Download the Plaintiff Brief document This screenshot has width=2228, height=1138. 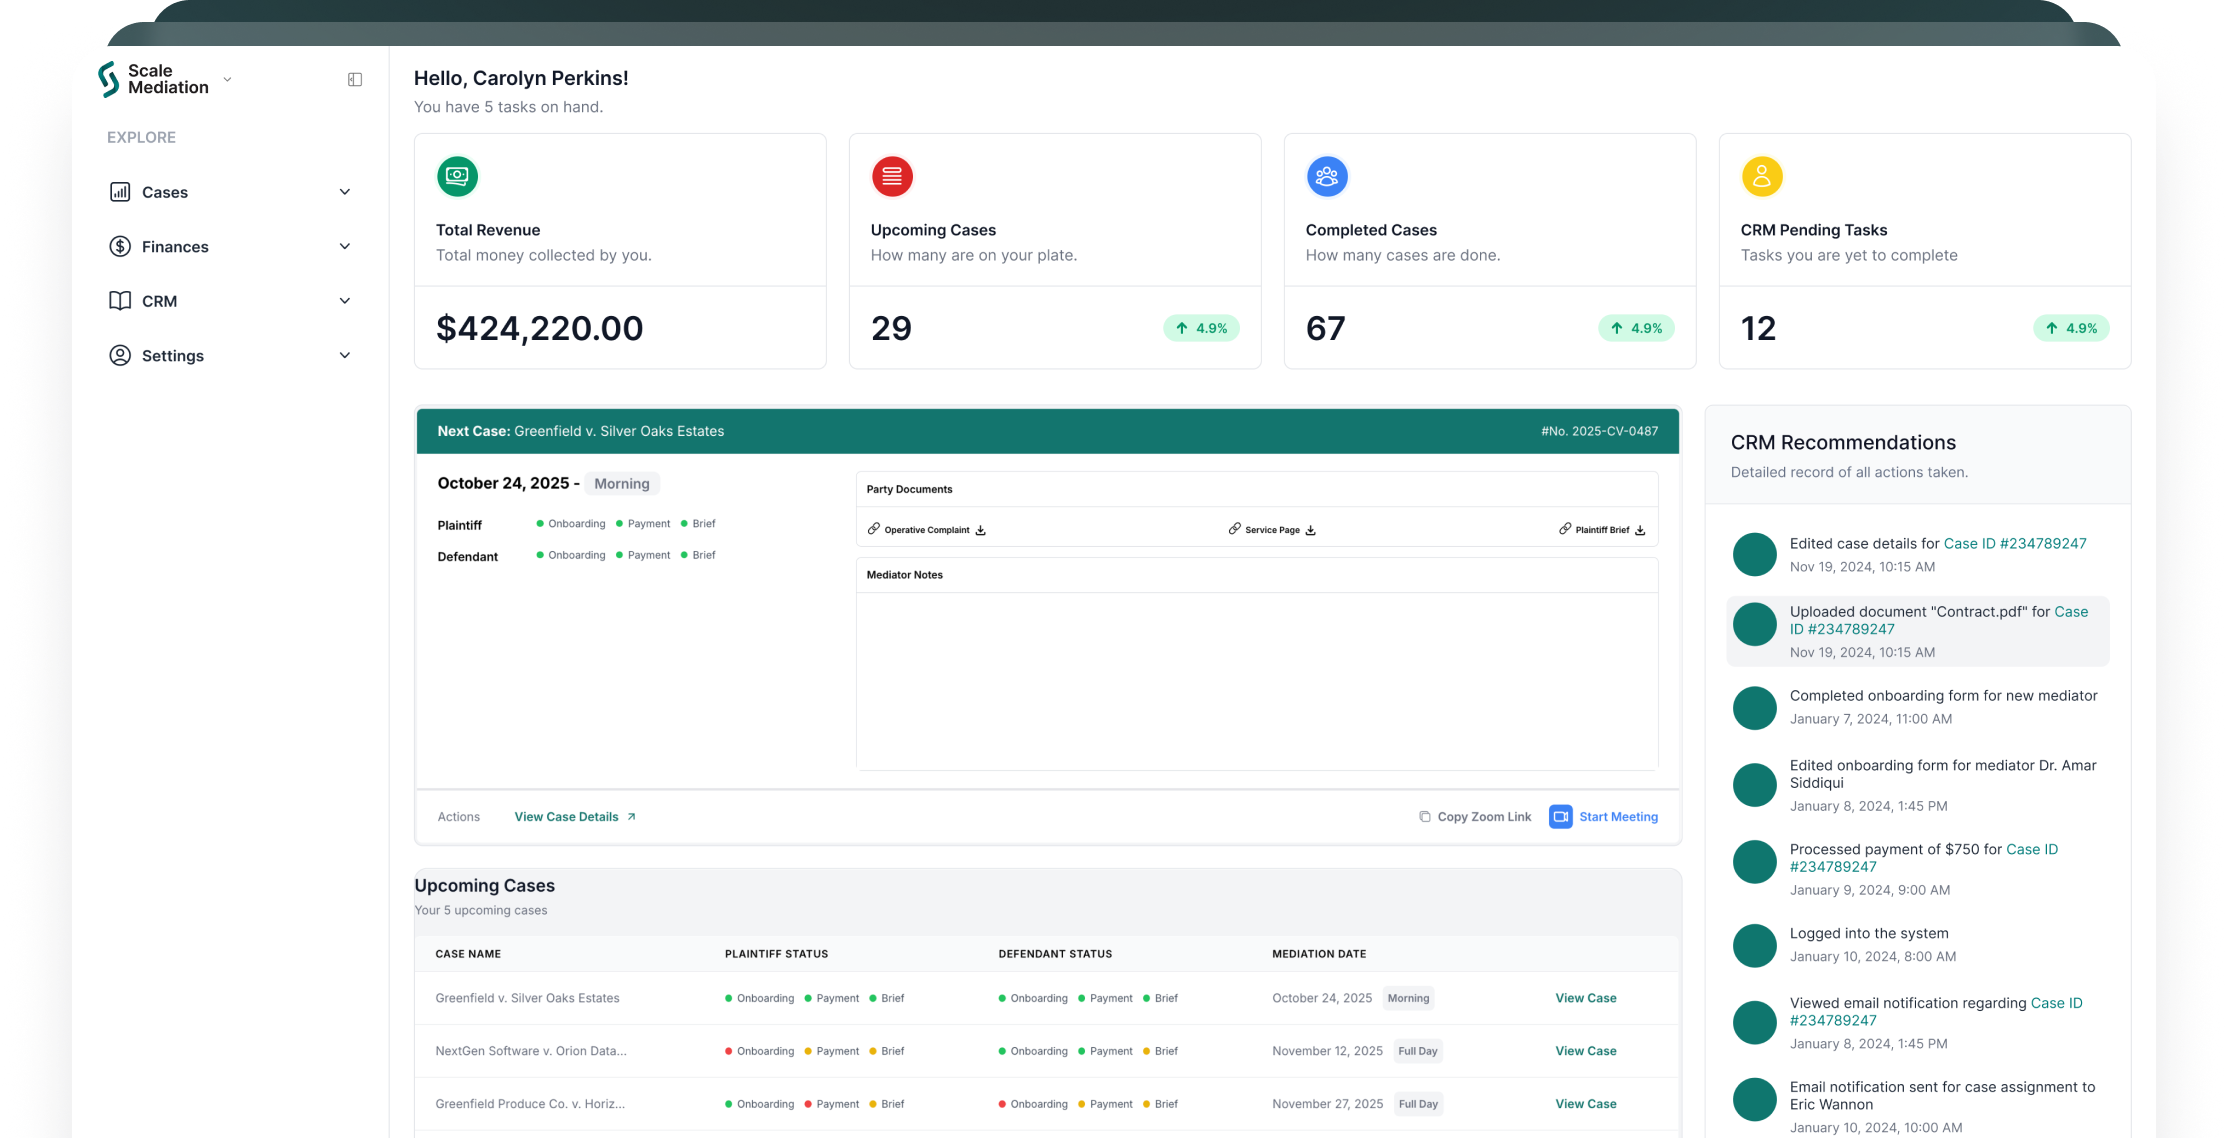tap(1640, 531)
